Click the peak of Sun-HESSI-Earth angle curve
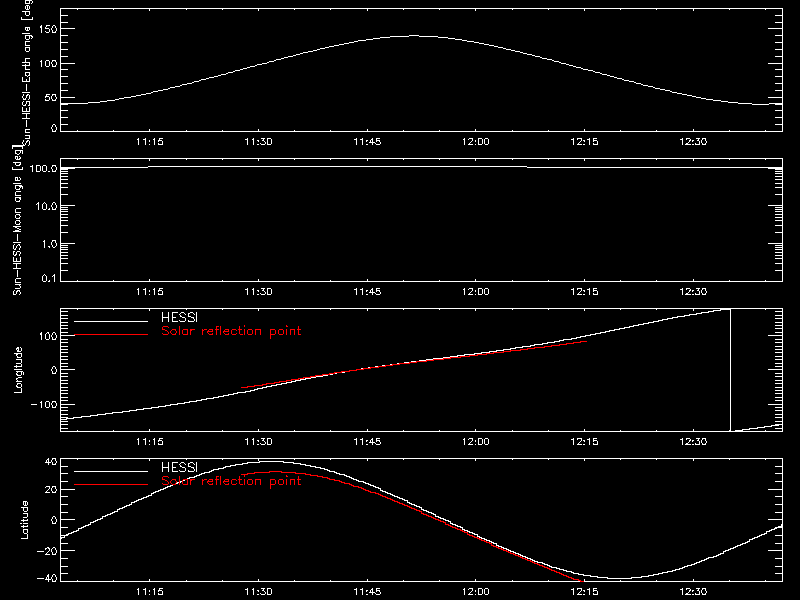800x600 pixels. point(412,36)
